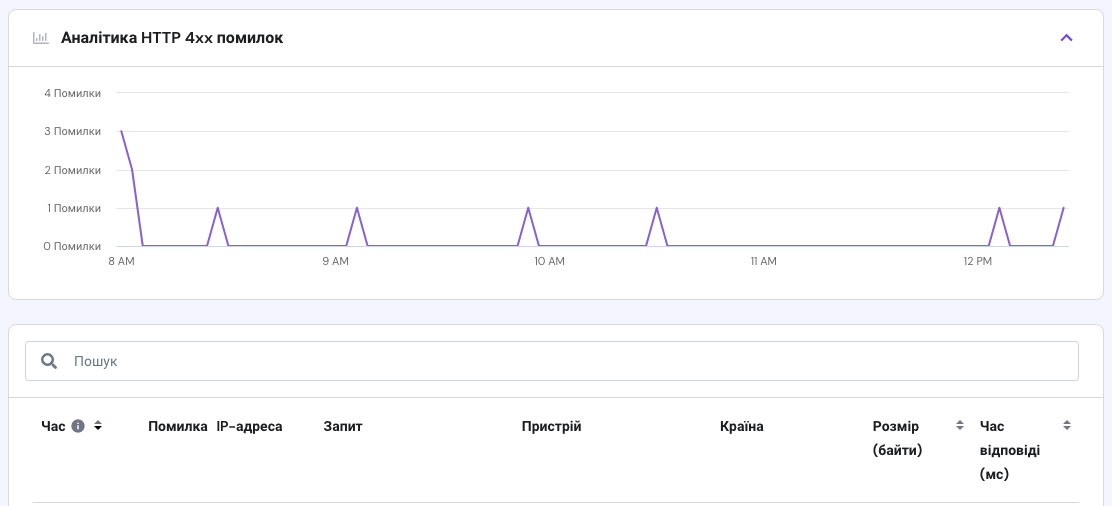1112x506 pixels.
Task: Click sort arrows for Час відповіді (мс)
Action: [x=1067, y=426]
